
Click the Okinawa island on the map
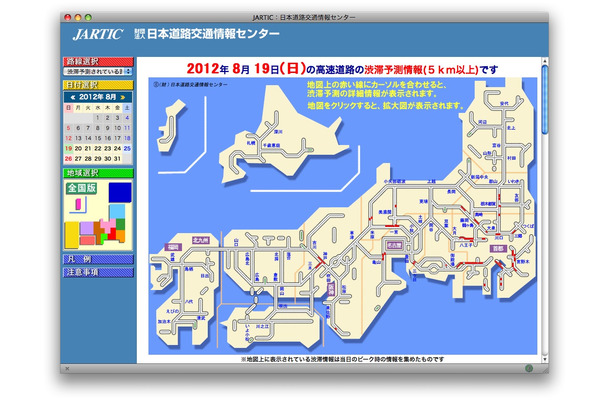pos(170,128)
